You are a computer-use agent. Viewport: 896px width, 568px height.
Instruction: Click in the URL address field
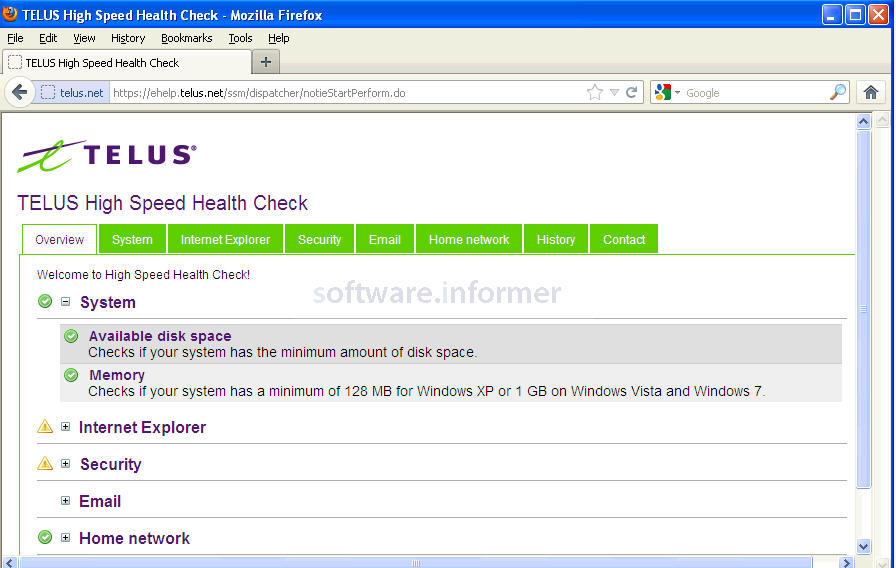(347, 93)
